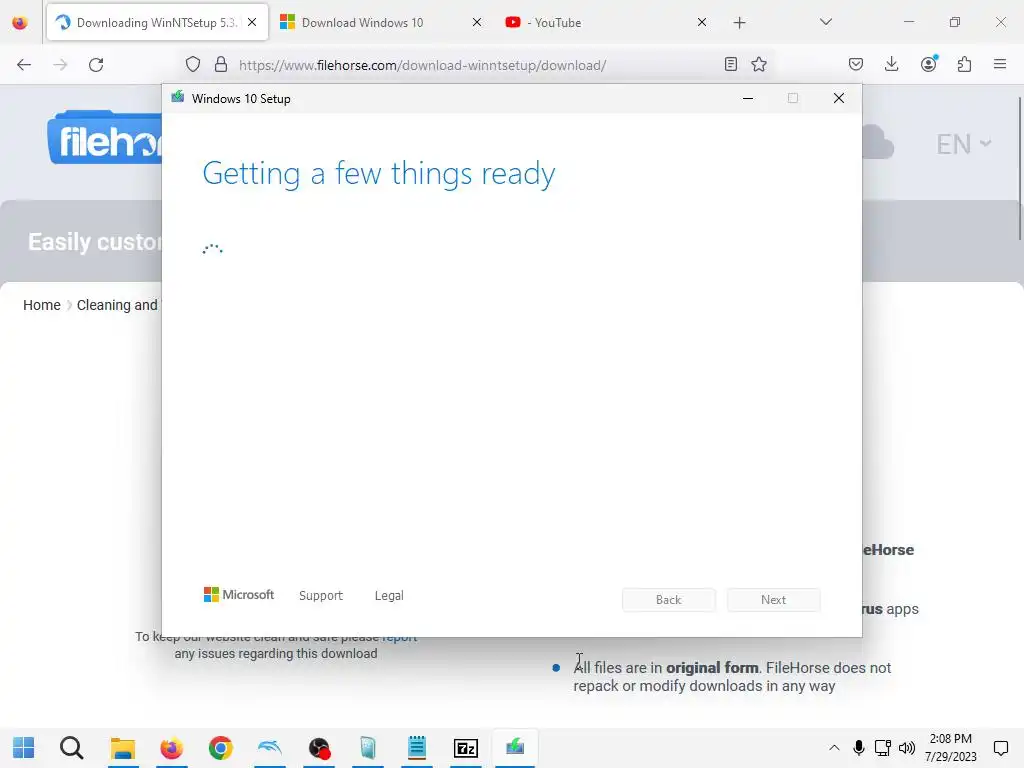Image resolution: width=1024 pixels, height=768 pixels.
Task: Click the site padlock icon
Action: pyautogui.click(x=221, y=65)
